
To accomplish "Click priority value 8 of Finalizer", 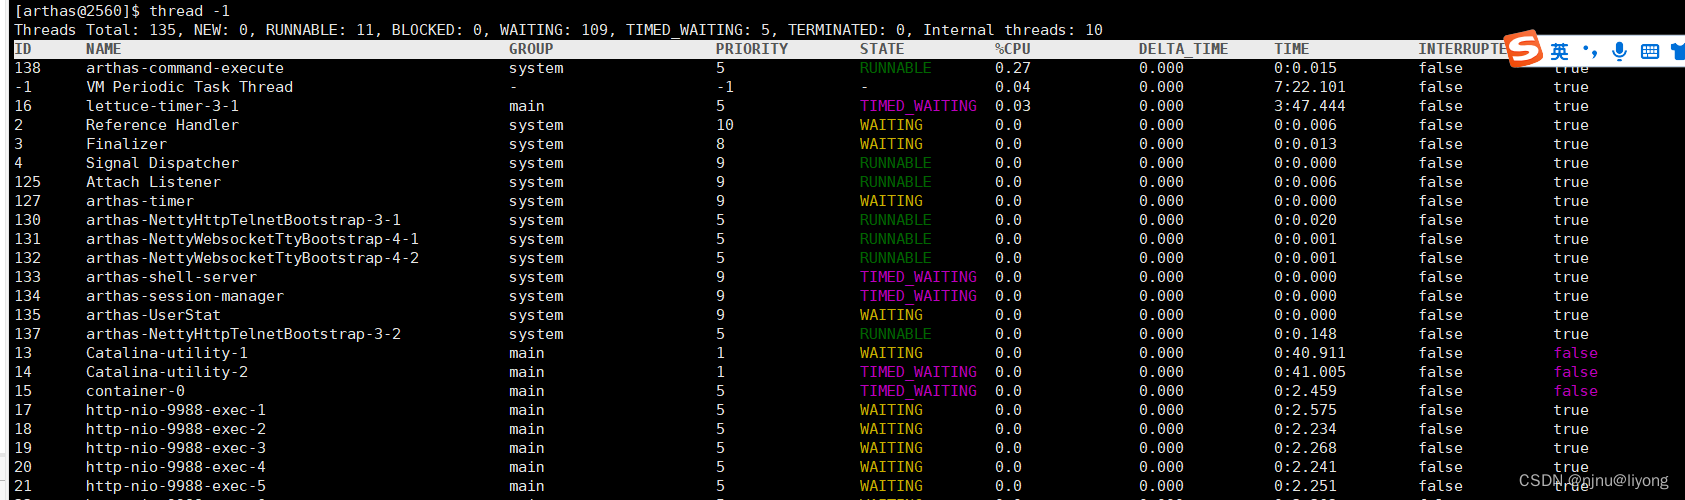I will pyautogui.click(x=720, y=144).
